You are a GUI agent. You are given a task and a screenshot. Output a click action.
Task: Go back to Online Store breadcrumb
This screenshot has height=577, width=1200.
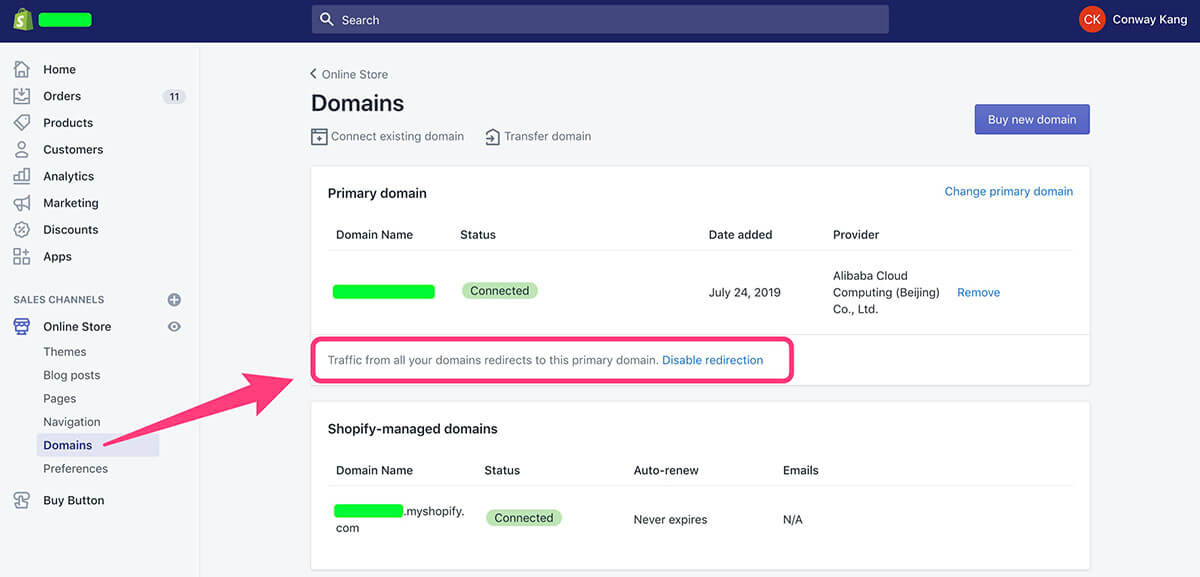click(355, 74)
